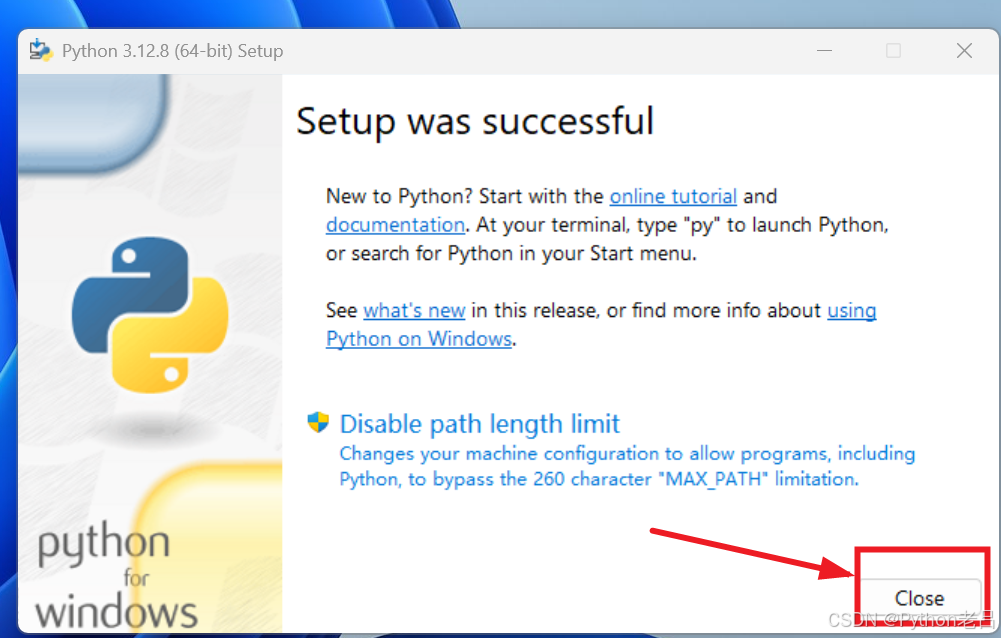1001x638 pixels.
Task: Open the online tutorial link
Action: pos(673,196)
